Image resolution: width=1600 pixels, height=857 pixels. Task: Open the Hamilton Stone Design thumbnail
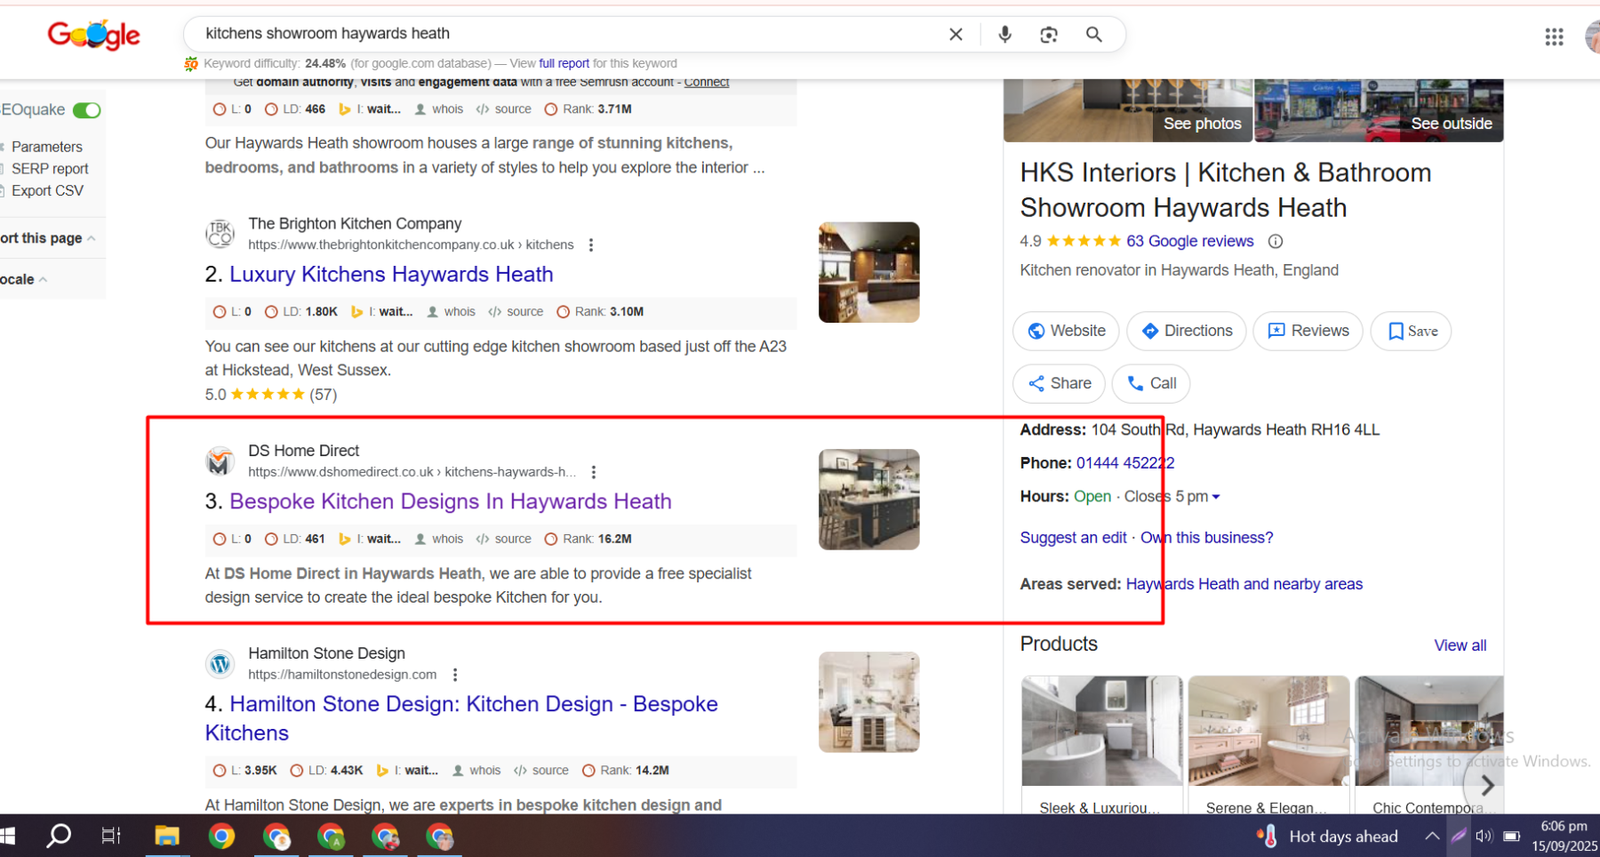(868, 702)
